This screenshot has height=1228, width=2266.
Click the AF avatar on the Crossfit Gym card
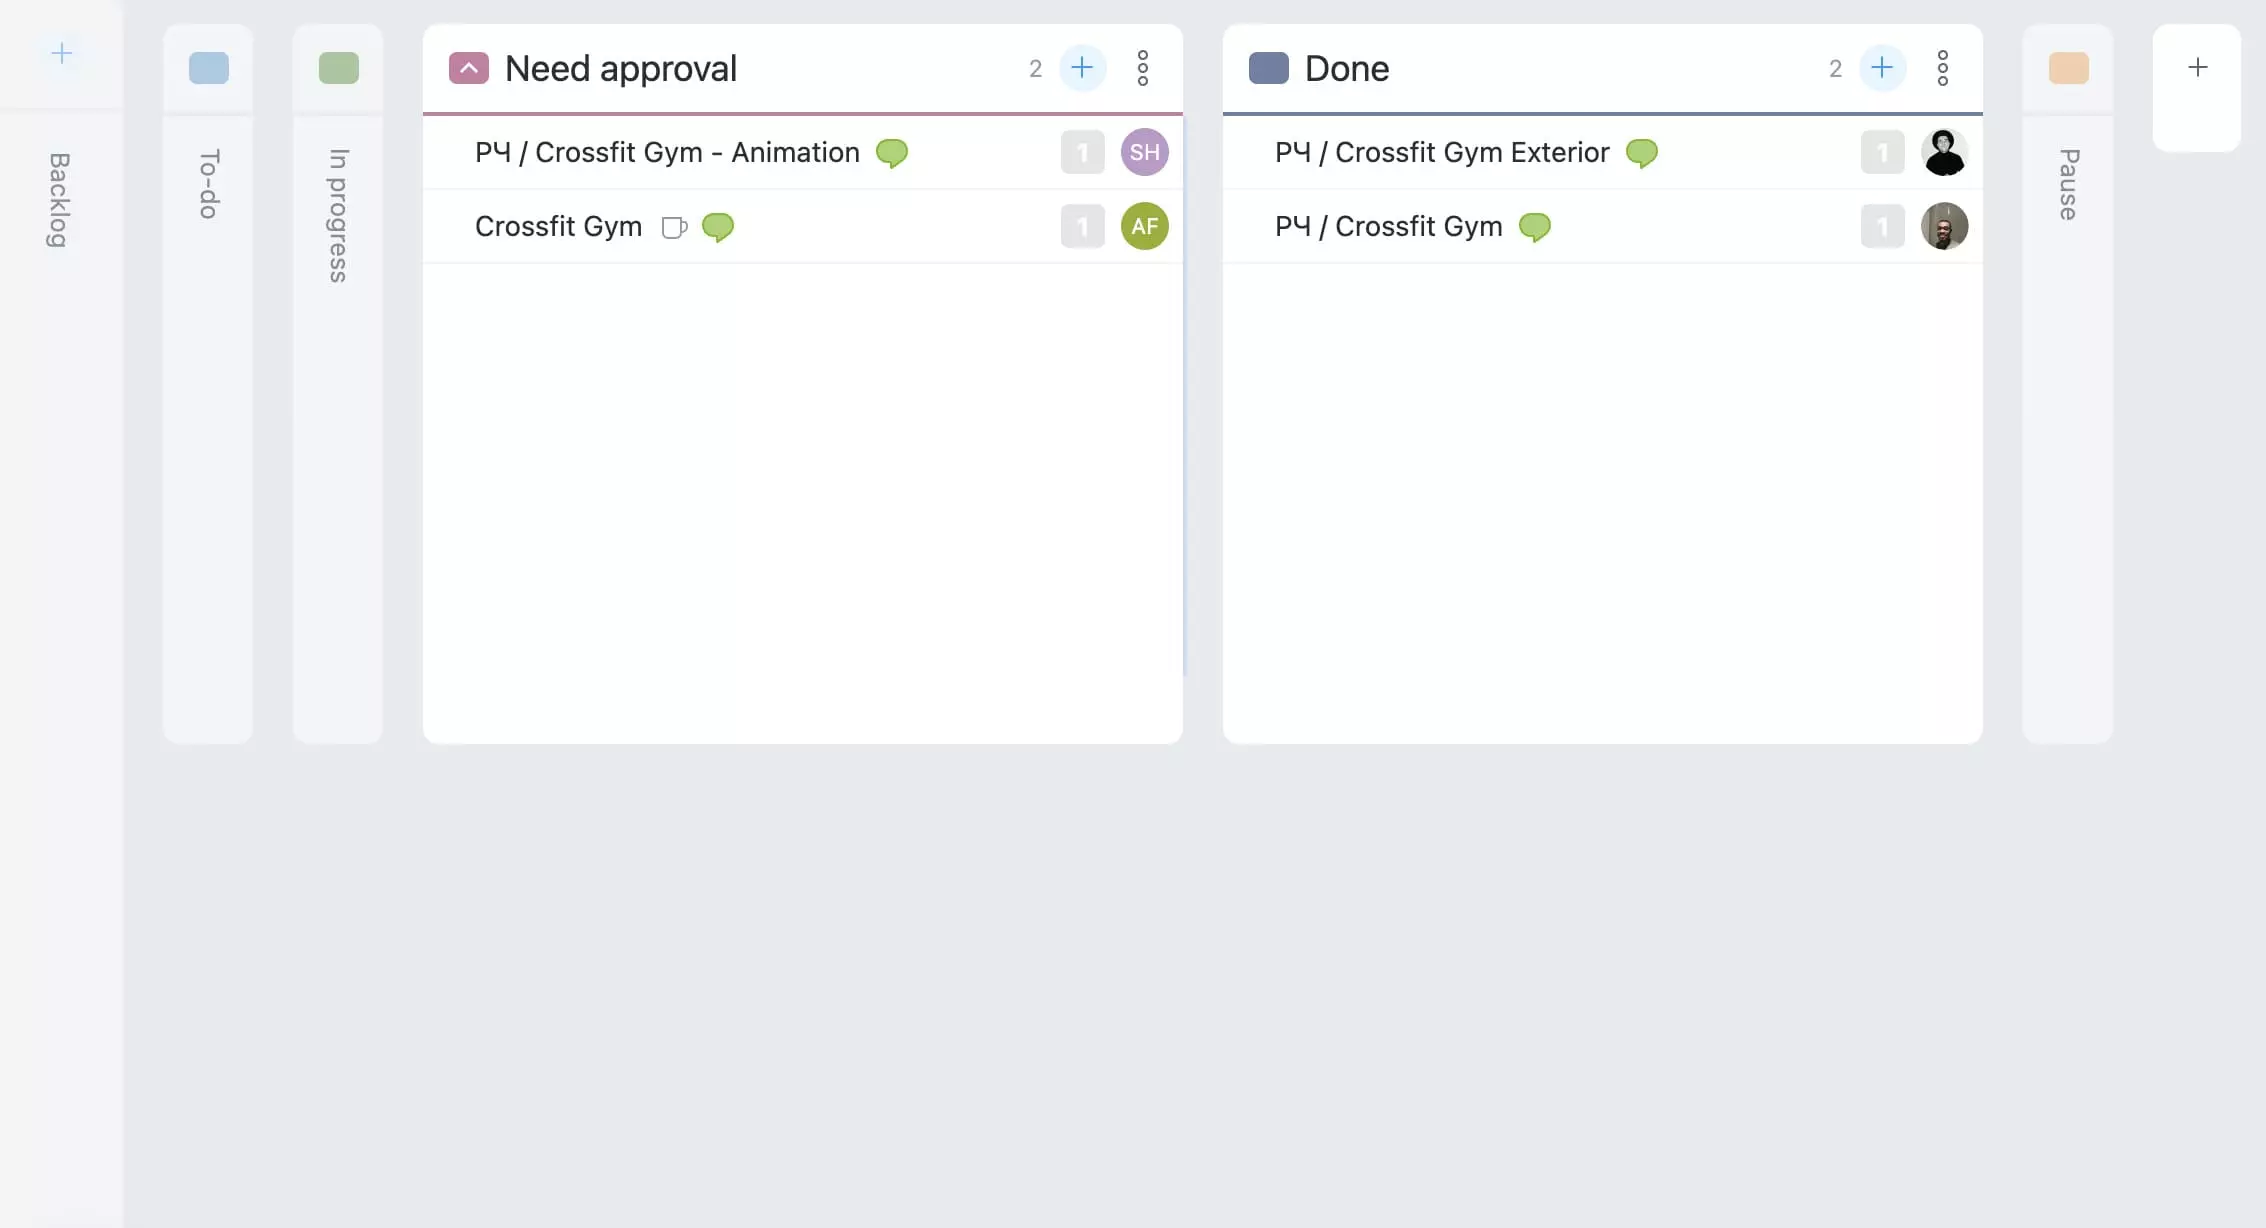click(1144, 226)
